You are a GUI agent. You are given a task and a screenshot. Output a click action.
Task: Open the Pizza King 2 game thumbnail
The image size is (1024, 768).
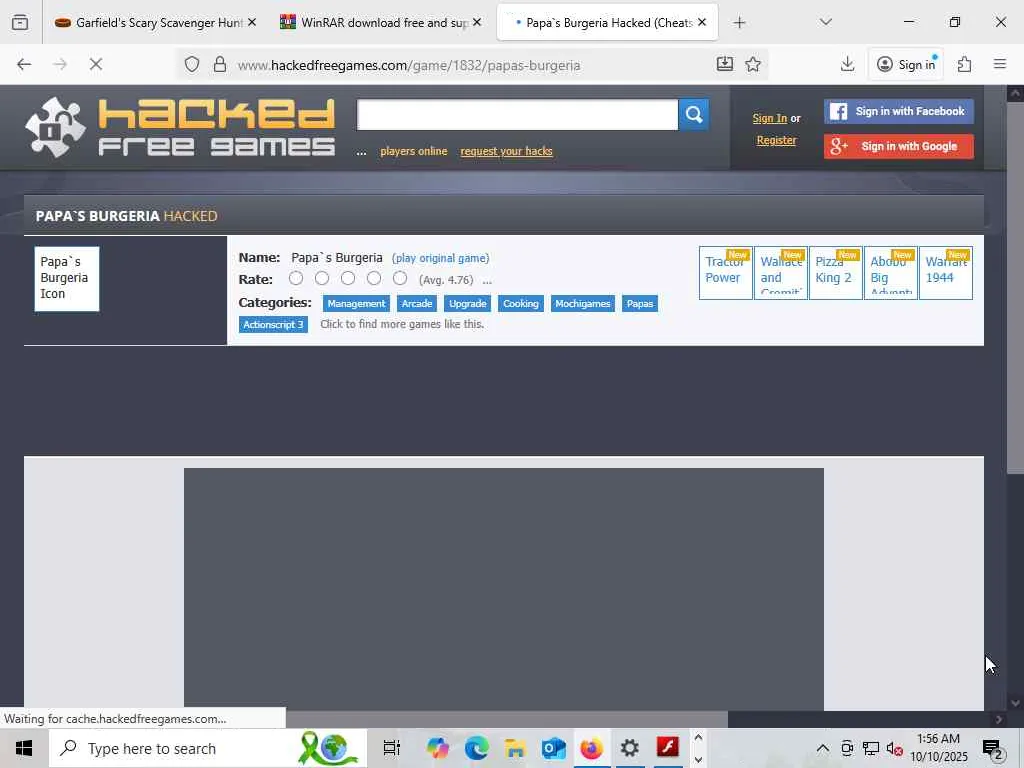click(x=835, y=273)
